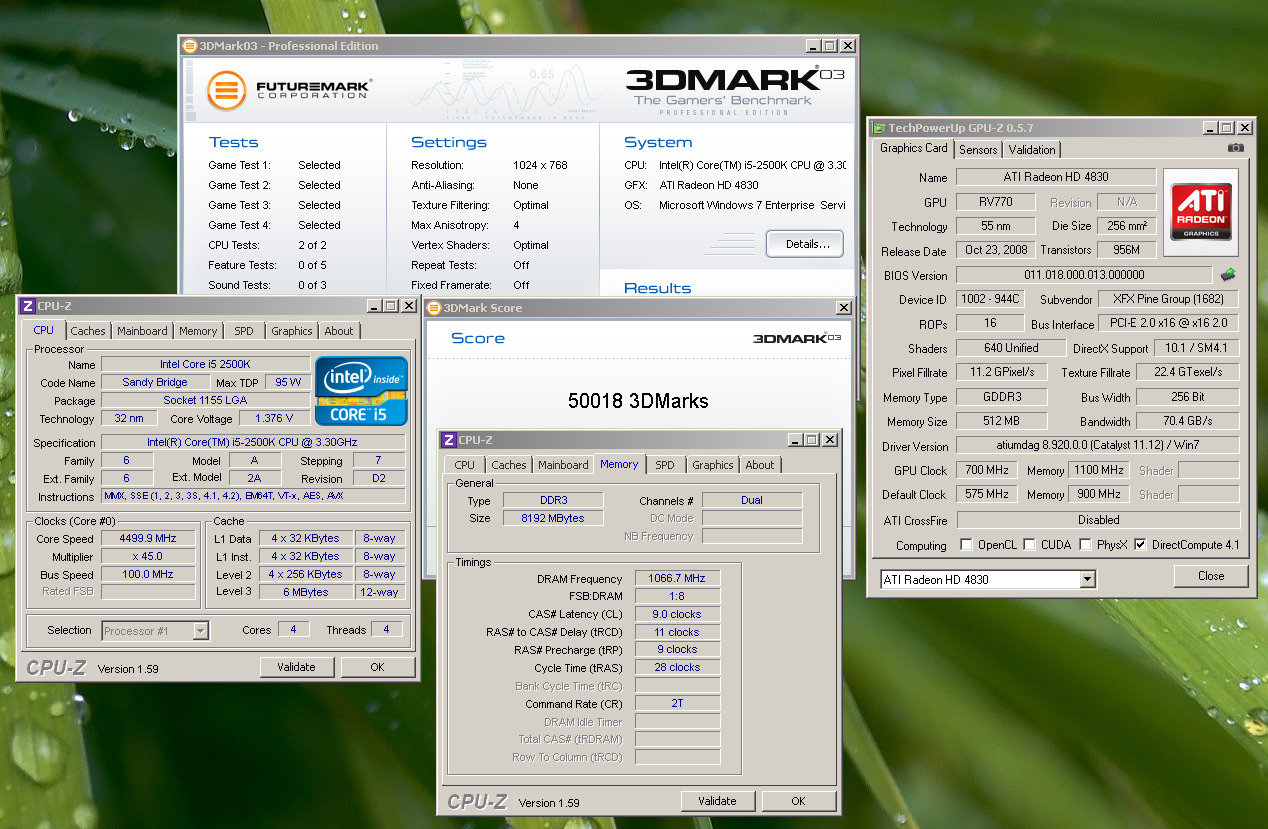The width and height of the screenshot is (1268, 829).
Task: Click the GPU-Z title bar app icon
Action: click(879, 128)
